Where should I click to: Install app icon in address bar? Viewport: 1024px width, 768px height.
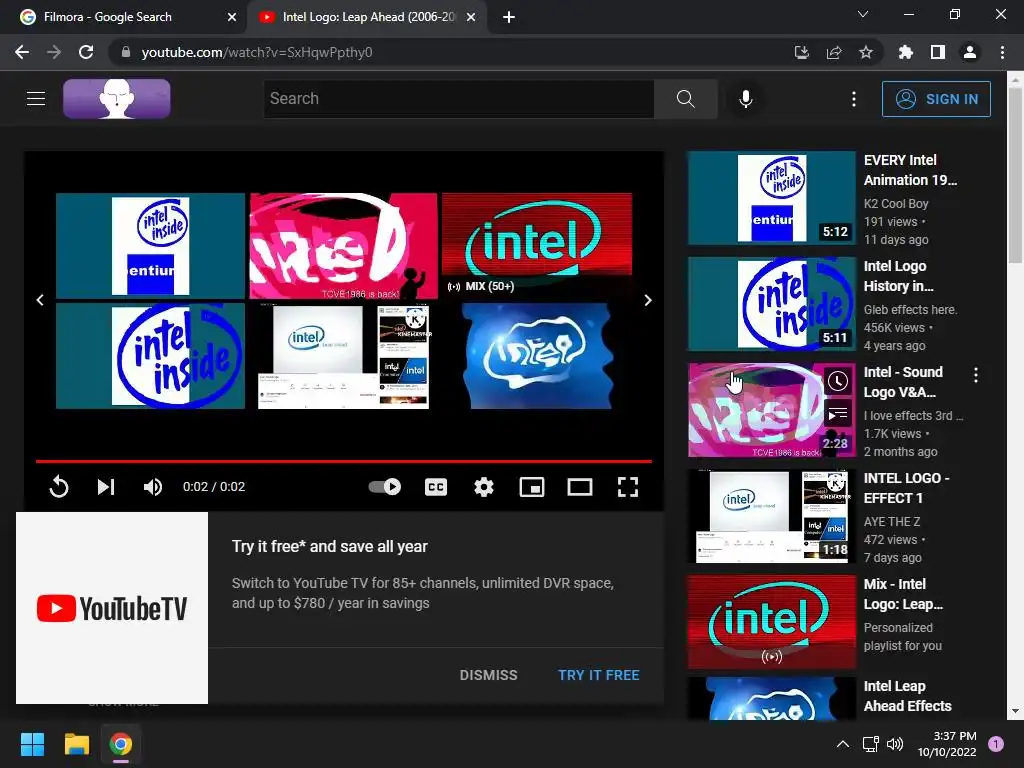pos(801,52)
